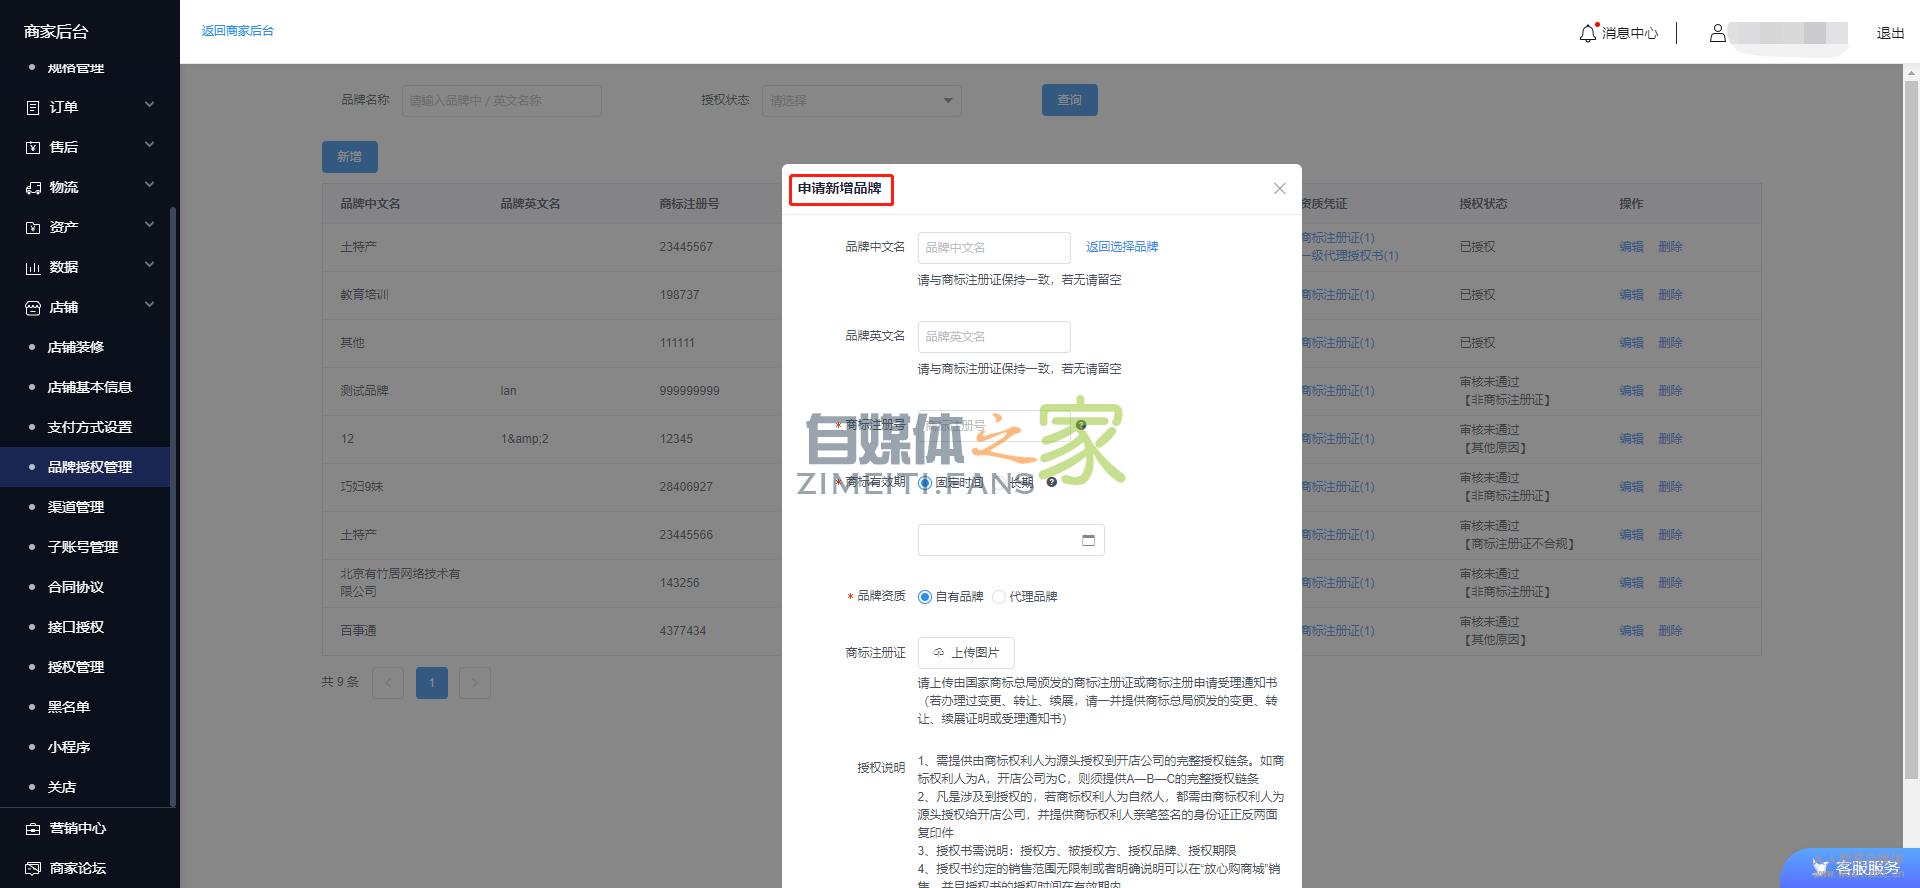Select the fixed time radio option

[925, 482]
